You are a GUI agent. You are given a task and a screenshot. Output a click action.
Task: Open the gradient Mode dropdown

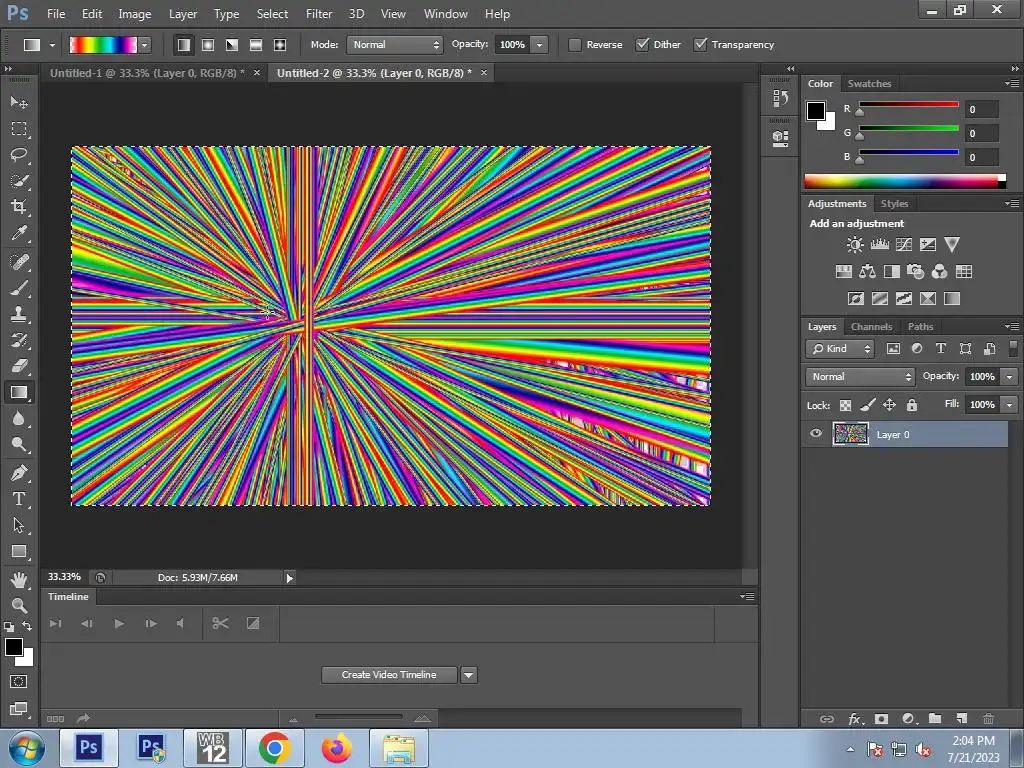click(x=395, y=45)
